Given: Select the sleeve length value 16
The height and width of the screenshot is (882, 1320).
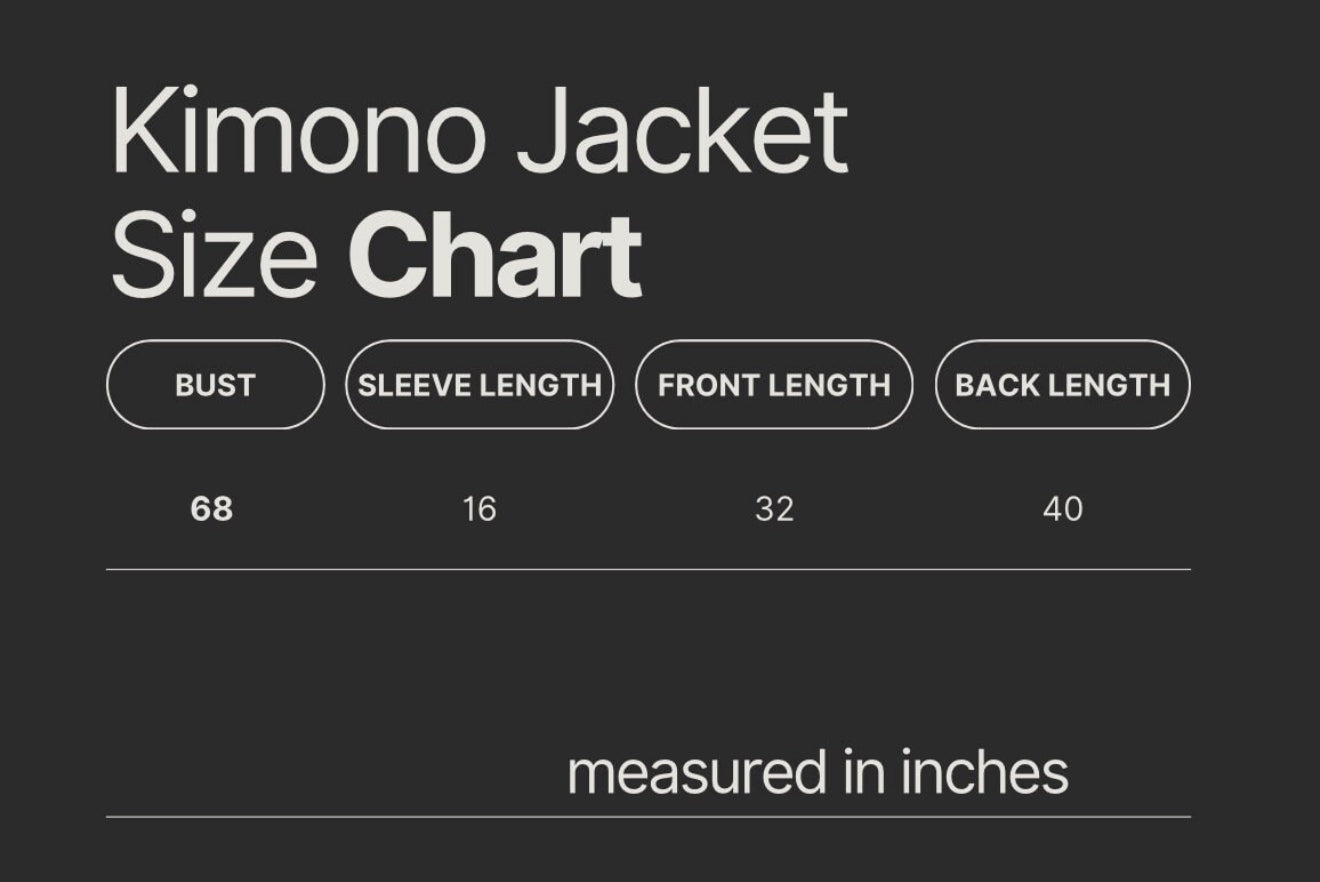Looking at the screenshot, I should (479, 509).
